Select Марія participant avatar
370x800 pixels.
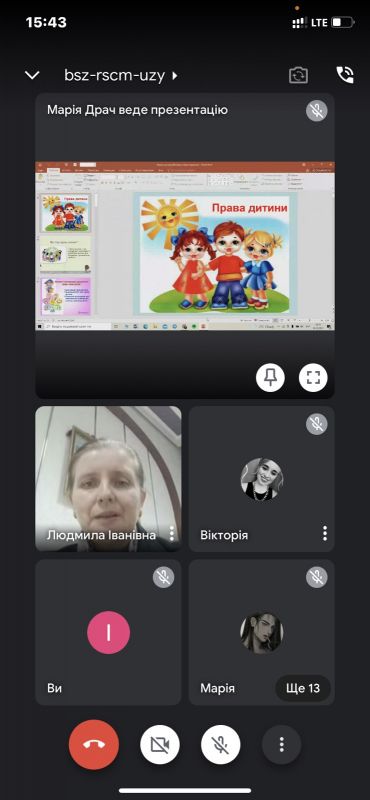pos(261,632)
